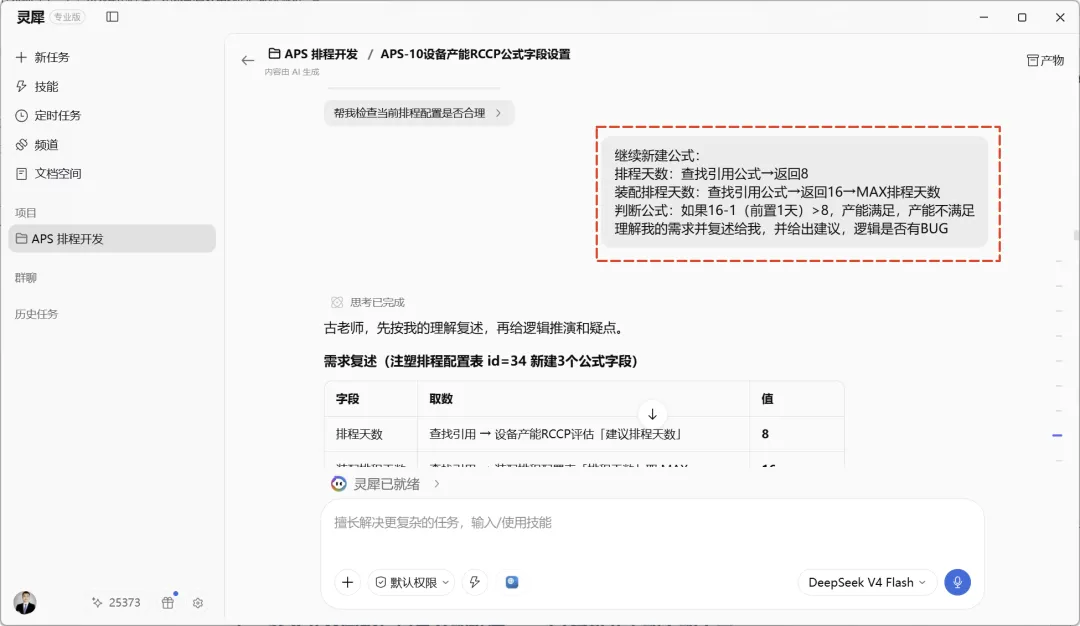Click the user message starting with 继续新建公式

(795, 192)
